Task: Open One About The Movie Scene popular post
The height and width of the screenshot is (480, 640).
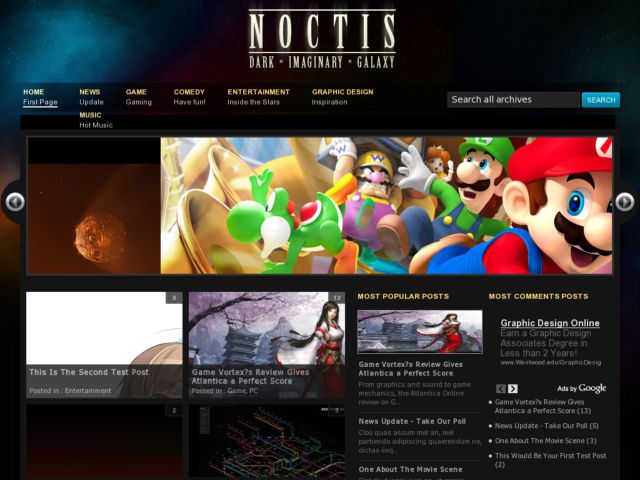Action: point(411,469)
